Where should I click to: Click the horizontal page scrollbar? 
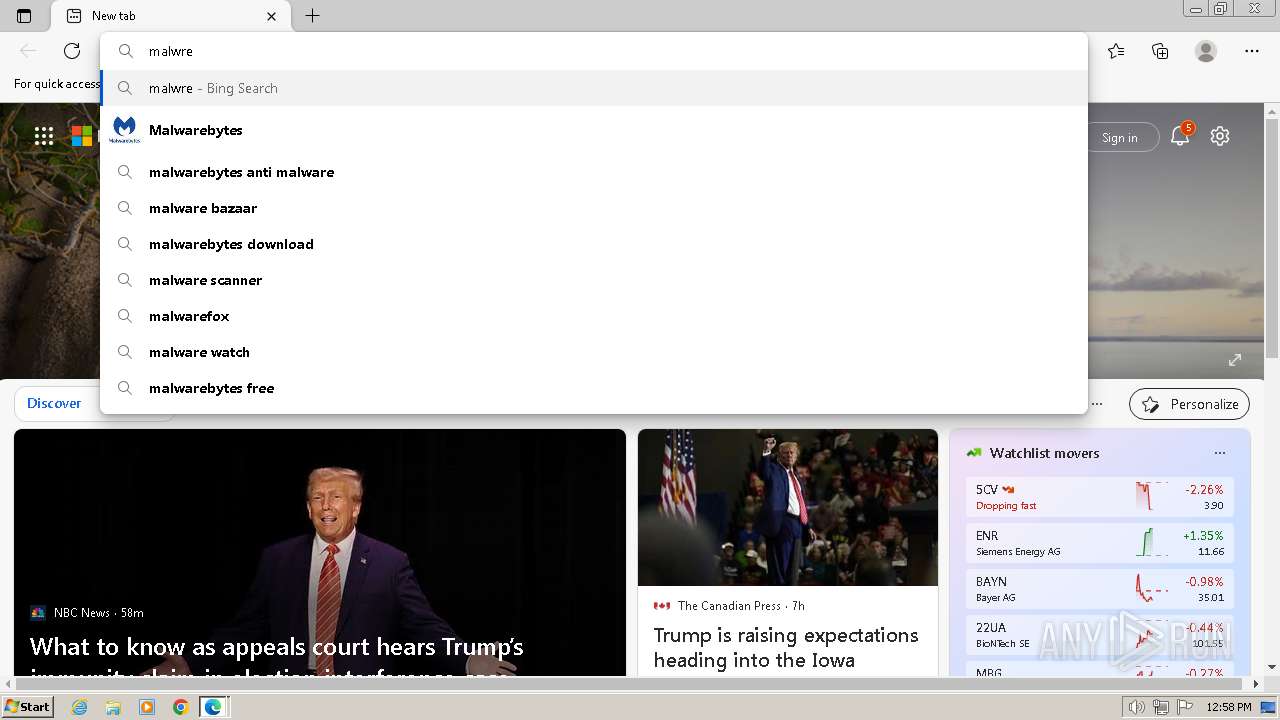point(630,684)
